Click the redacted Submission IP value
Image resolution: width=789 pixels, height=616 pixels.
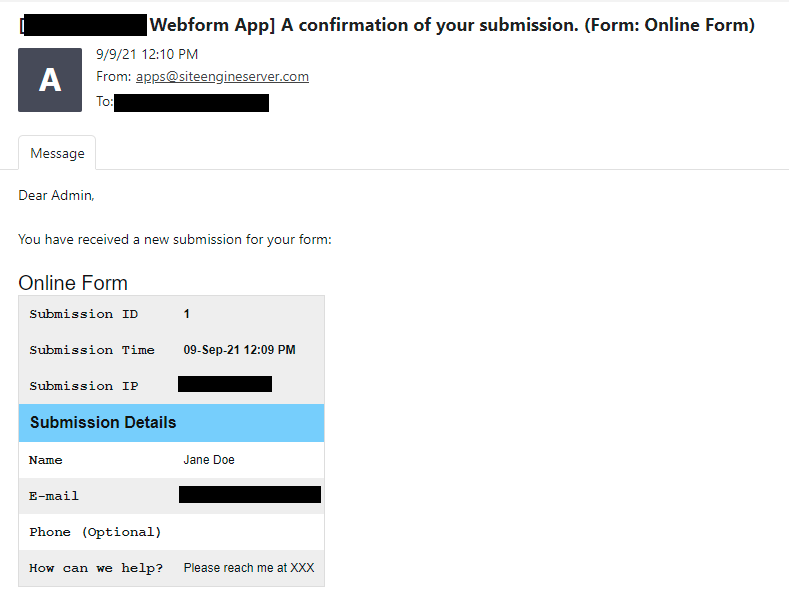click(x=225, y=384)
